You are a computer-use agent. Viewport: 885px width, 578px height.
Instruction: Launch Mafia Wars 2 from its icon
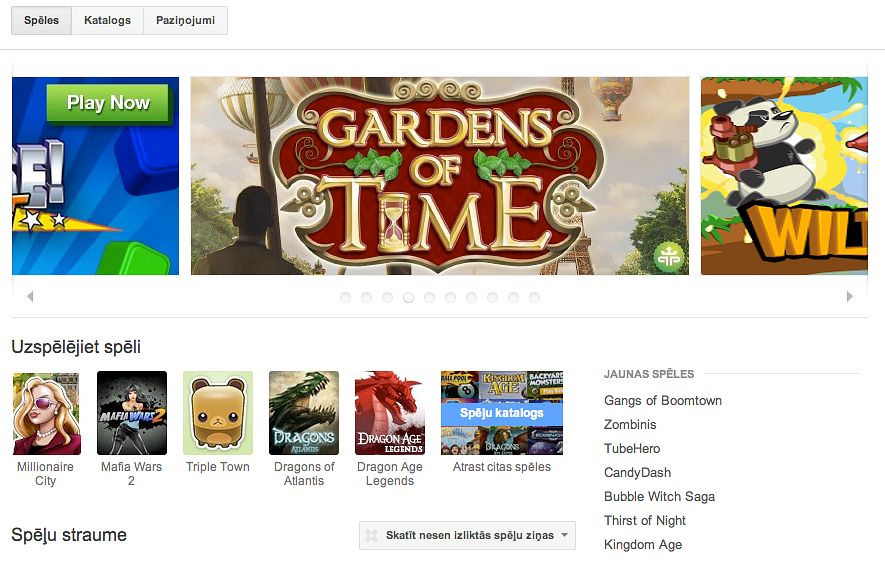pyautogui.click(x=132, y=413)
